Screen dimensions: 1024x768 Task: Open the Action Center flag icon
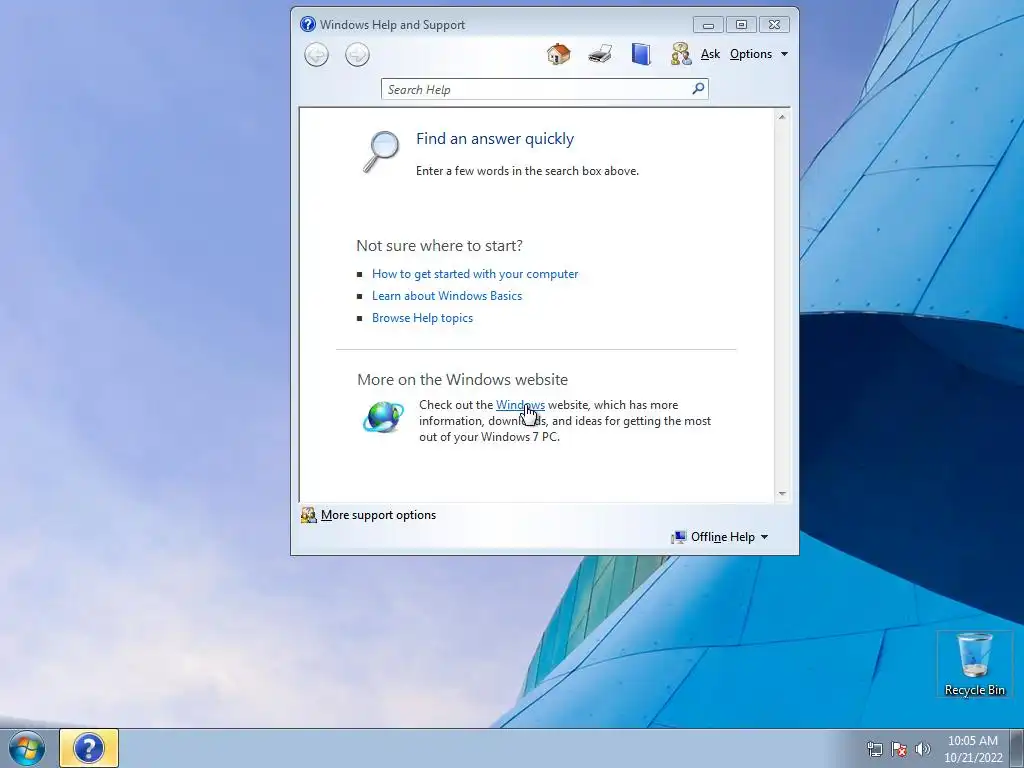[899, 749]
